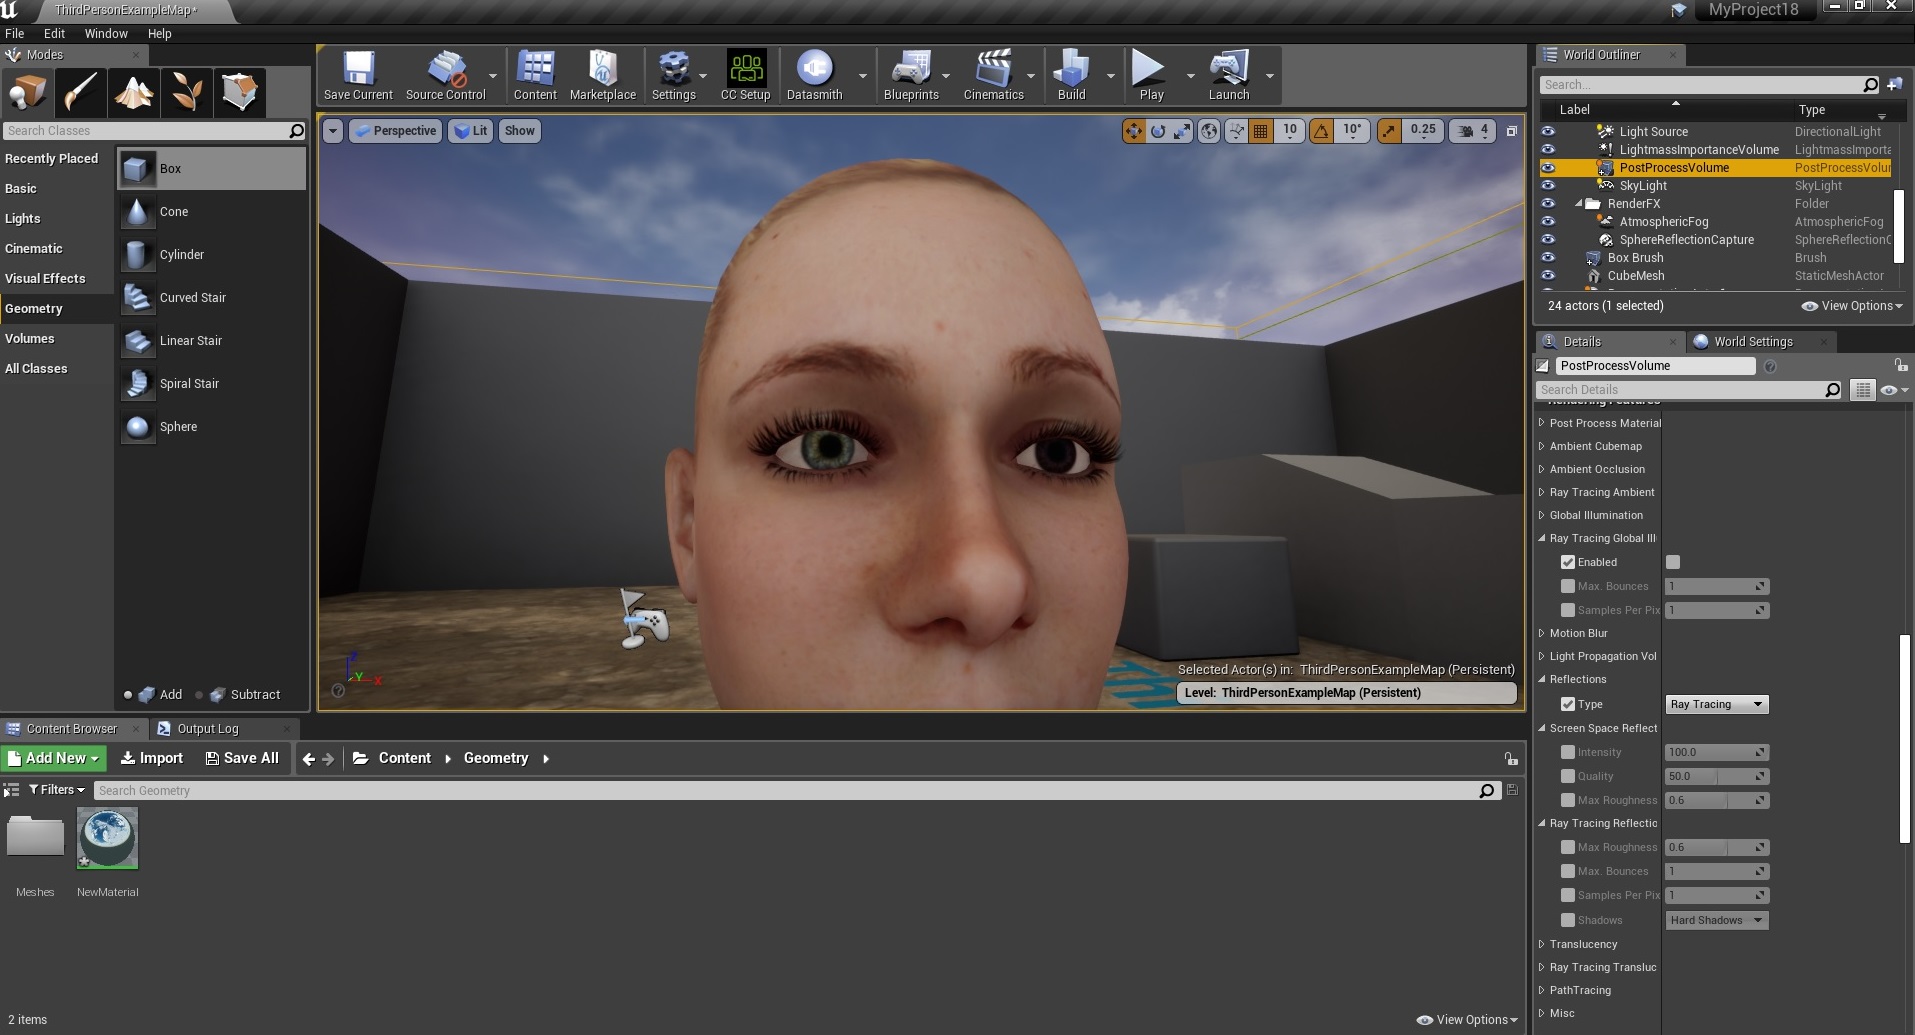Click the Add New button

[53, 758]
